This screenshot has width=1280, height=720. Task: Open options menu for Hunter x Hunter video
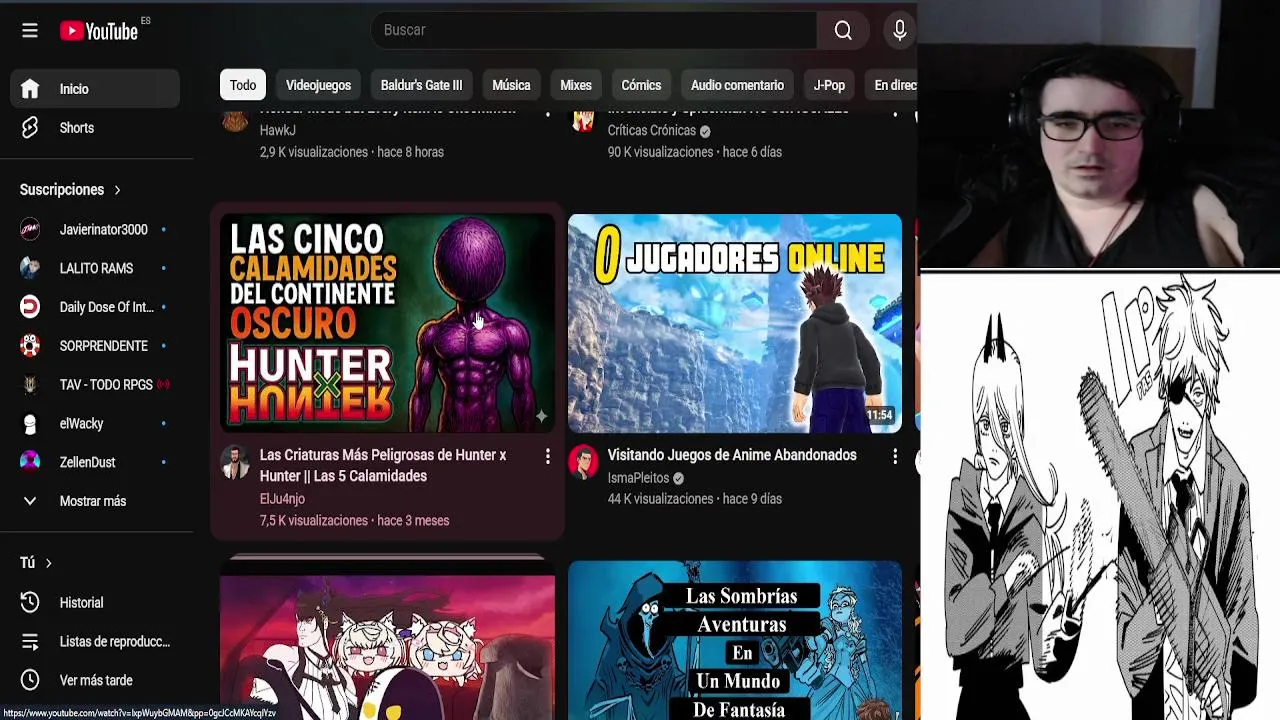547,457
